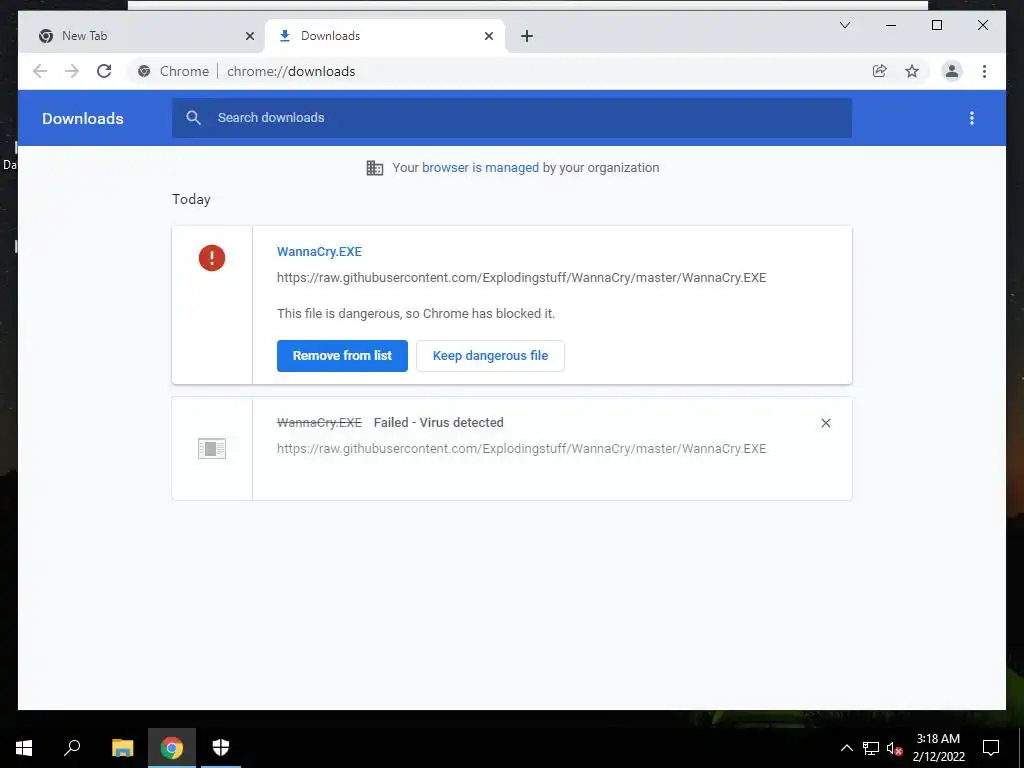This screenshot has height=768, width=1024.
Task: Click the managed organization building icon
Action: coord(375,168)
